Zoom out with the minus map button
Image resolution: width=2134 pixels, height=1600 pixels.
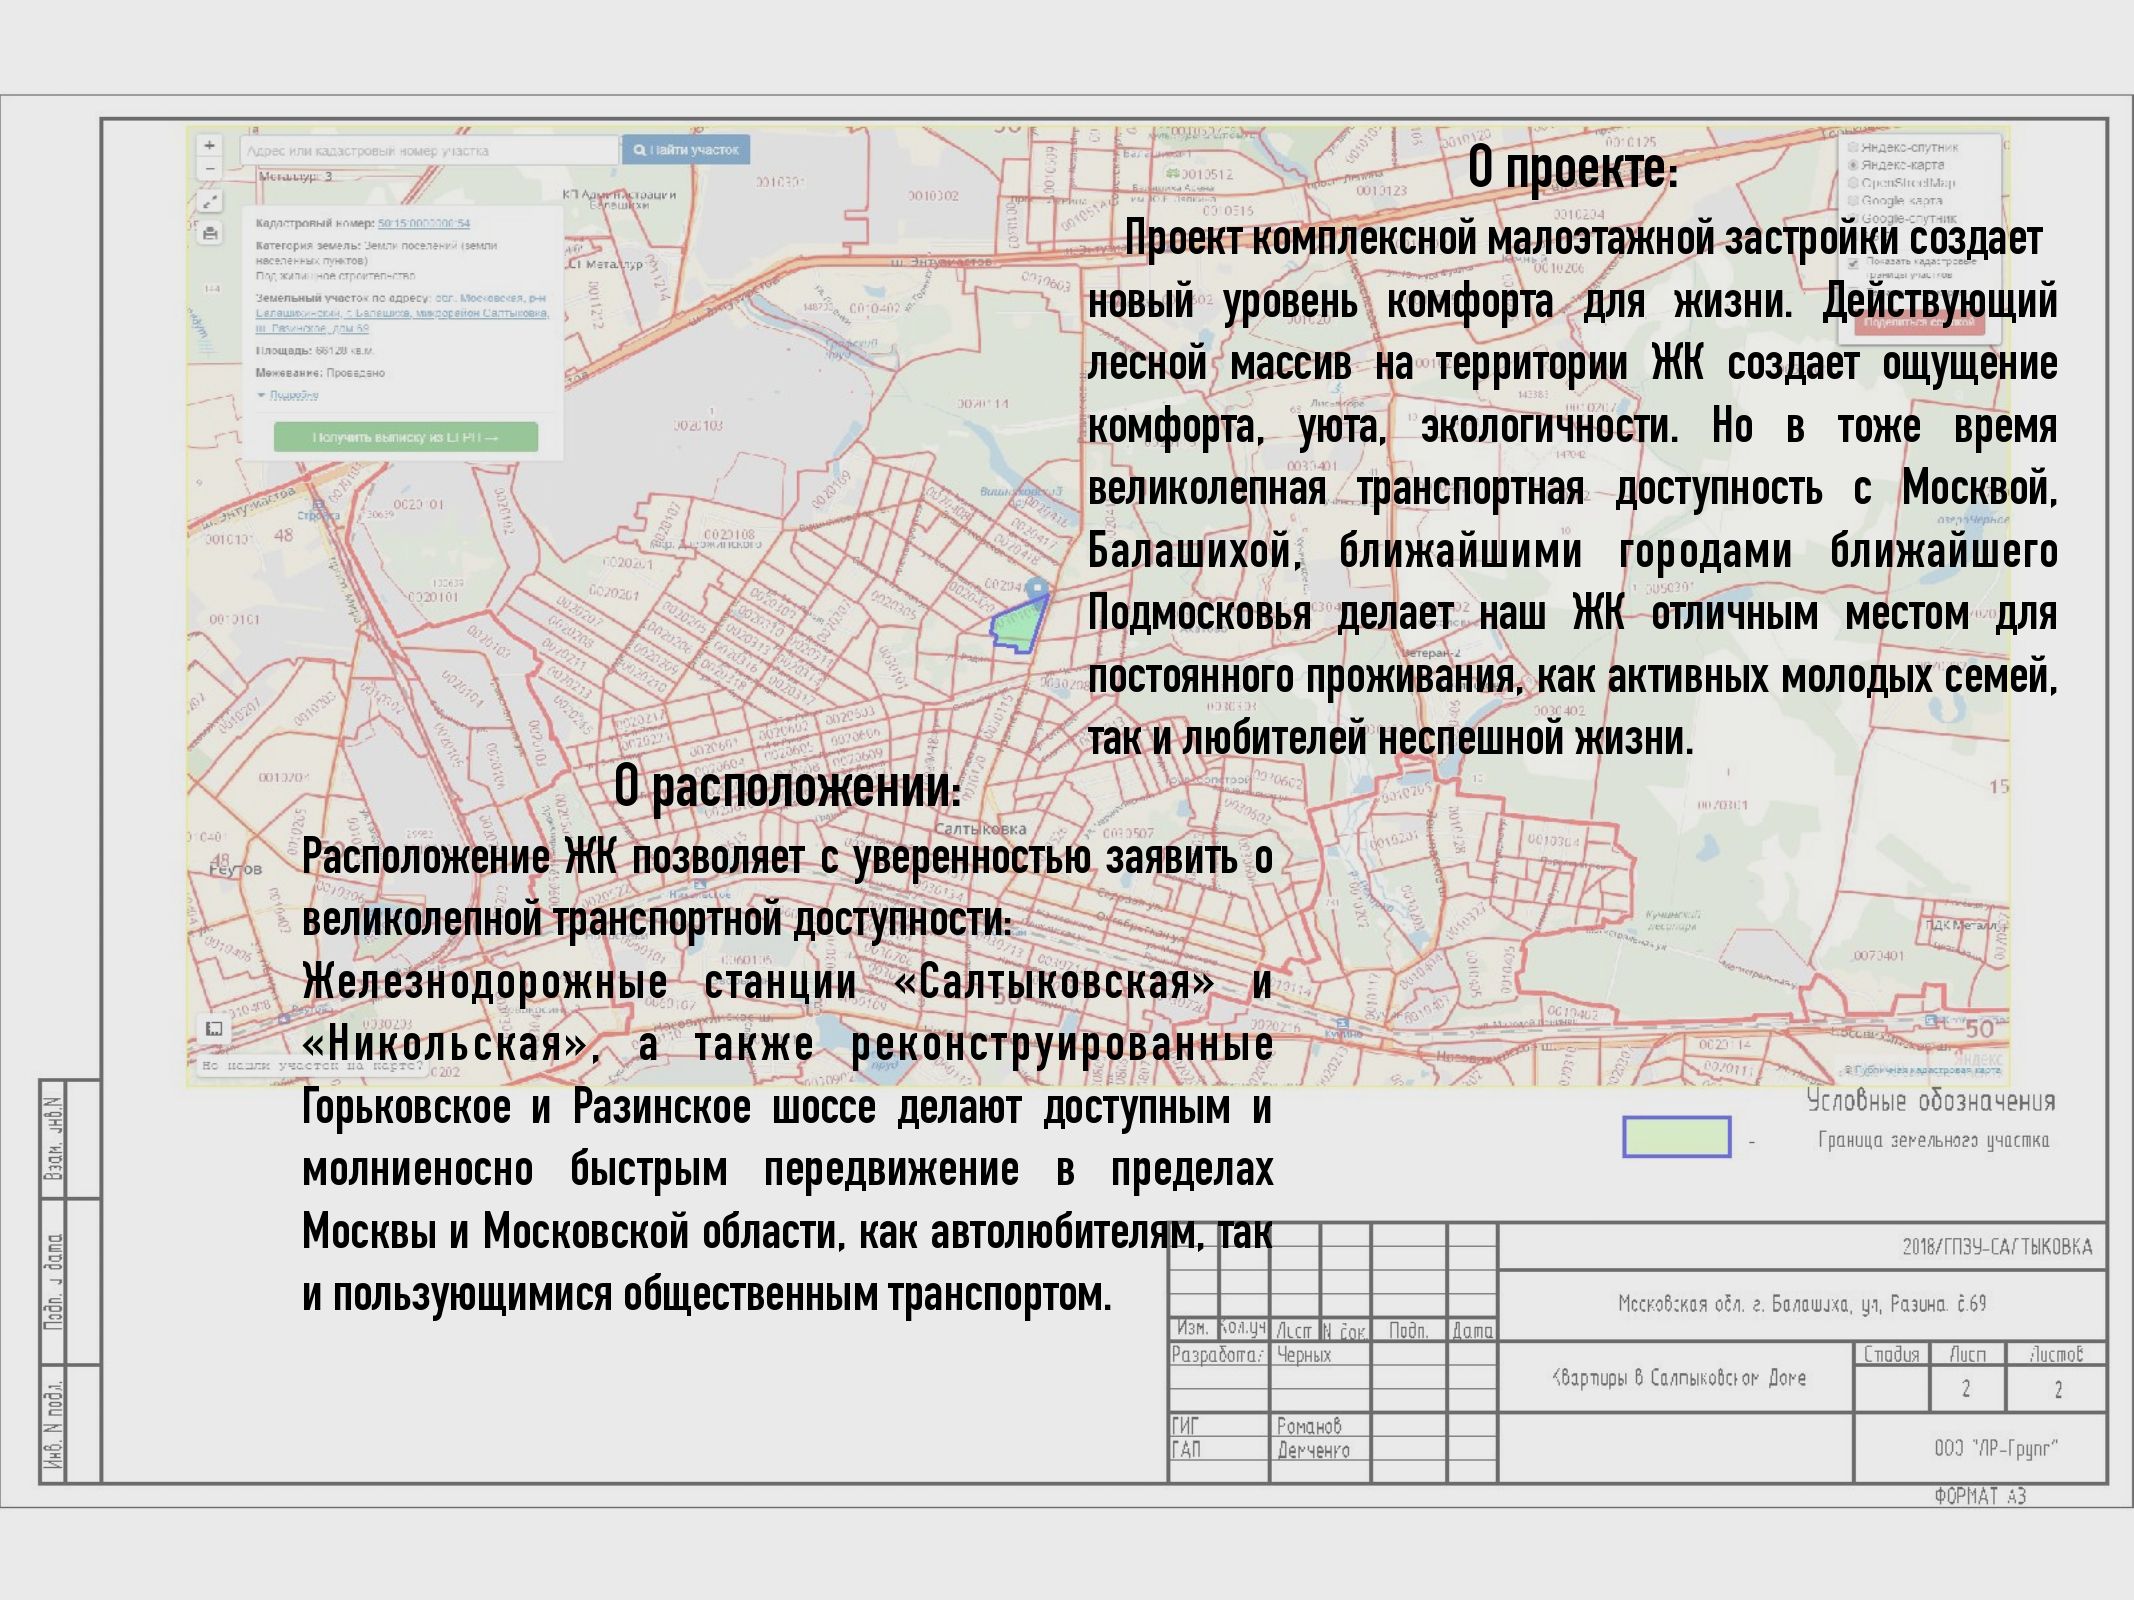click(209, 169)
